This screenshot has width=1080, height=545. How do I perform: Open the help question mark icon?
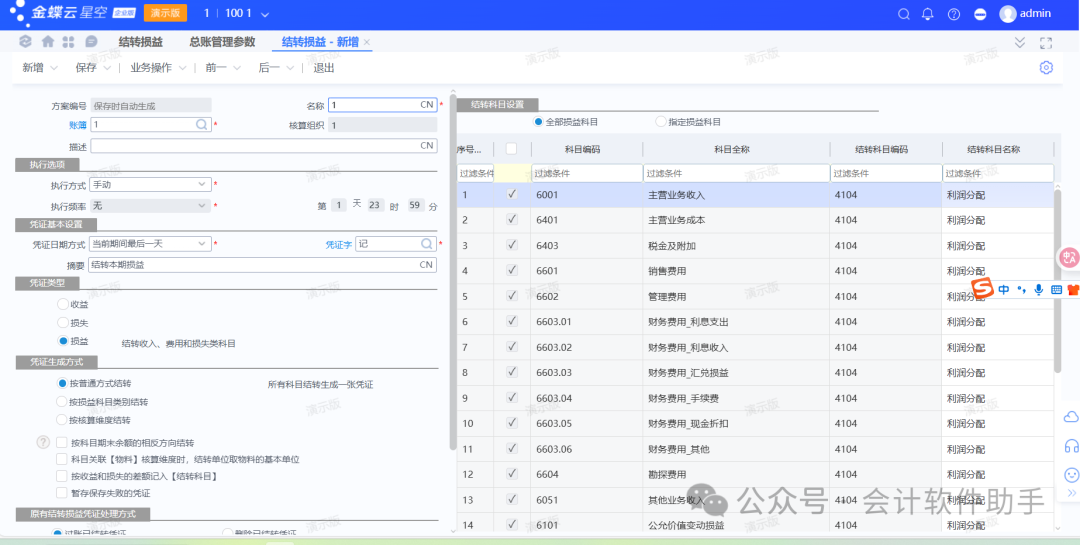tap(954, 14)
